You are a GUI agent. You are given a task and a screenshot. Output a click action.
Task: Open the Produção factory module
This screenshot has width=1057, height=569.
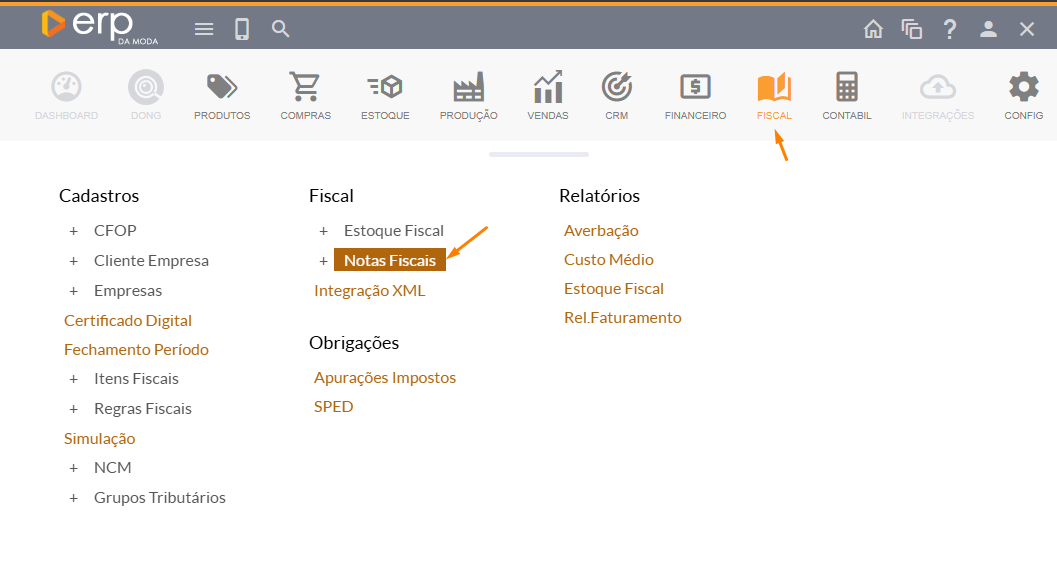pyautogui.click(x=468, y=89)
